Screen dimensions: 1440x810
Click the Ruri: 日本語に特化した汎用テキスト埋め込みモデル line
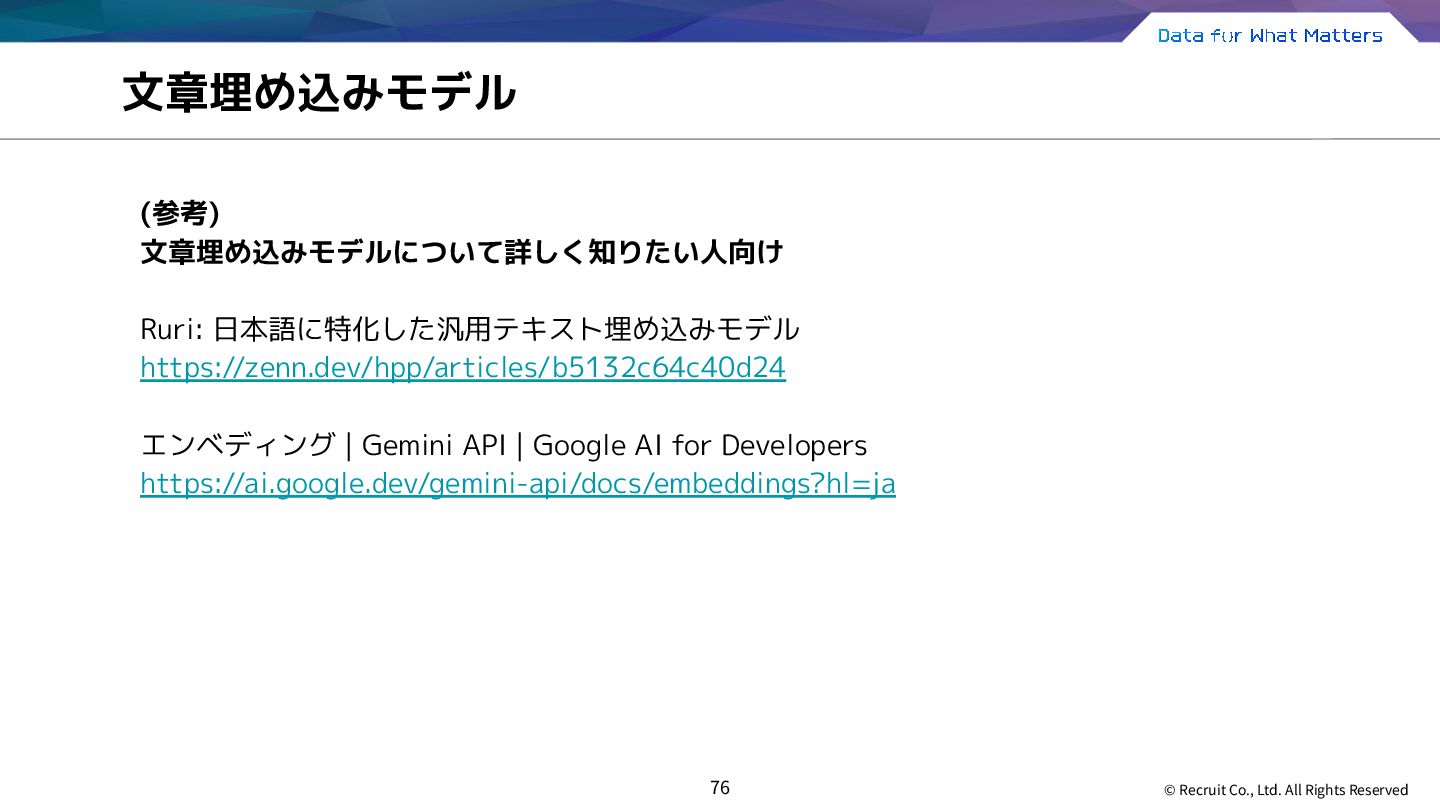click(470, 328)
